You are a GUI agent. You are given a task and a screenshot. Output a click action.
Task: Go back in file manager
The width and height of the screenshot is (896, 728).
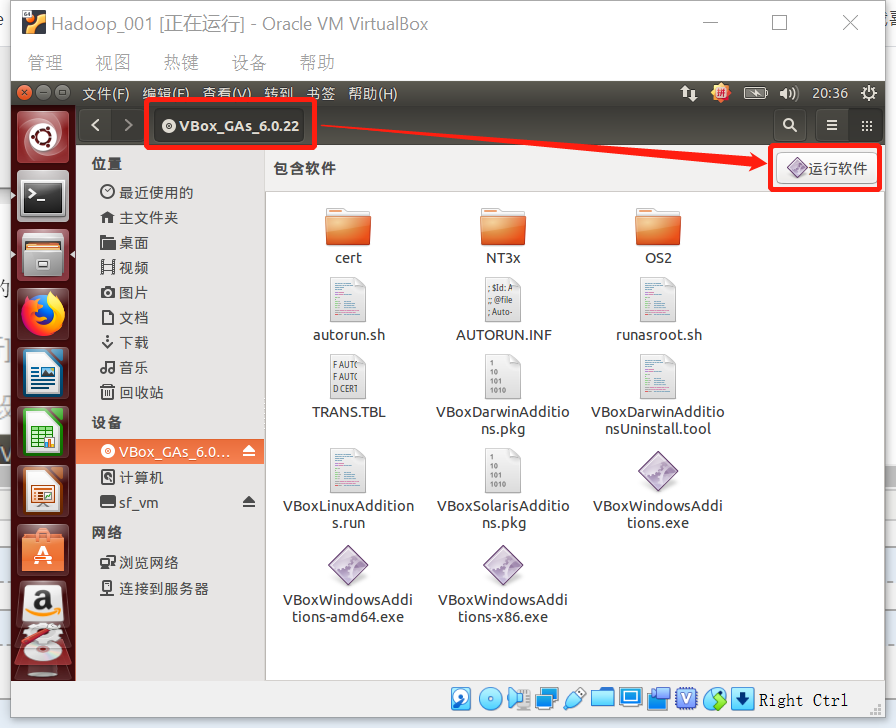pos(95,125)
